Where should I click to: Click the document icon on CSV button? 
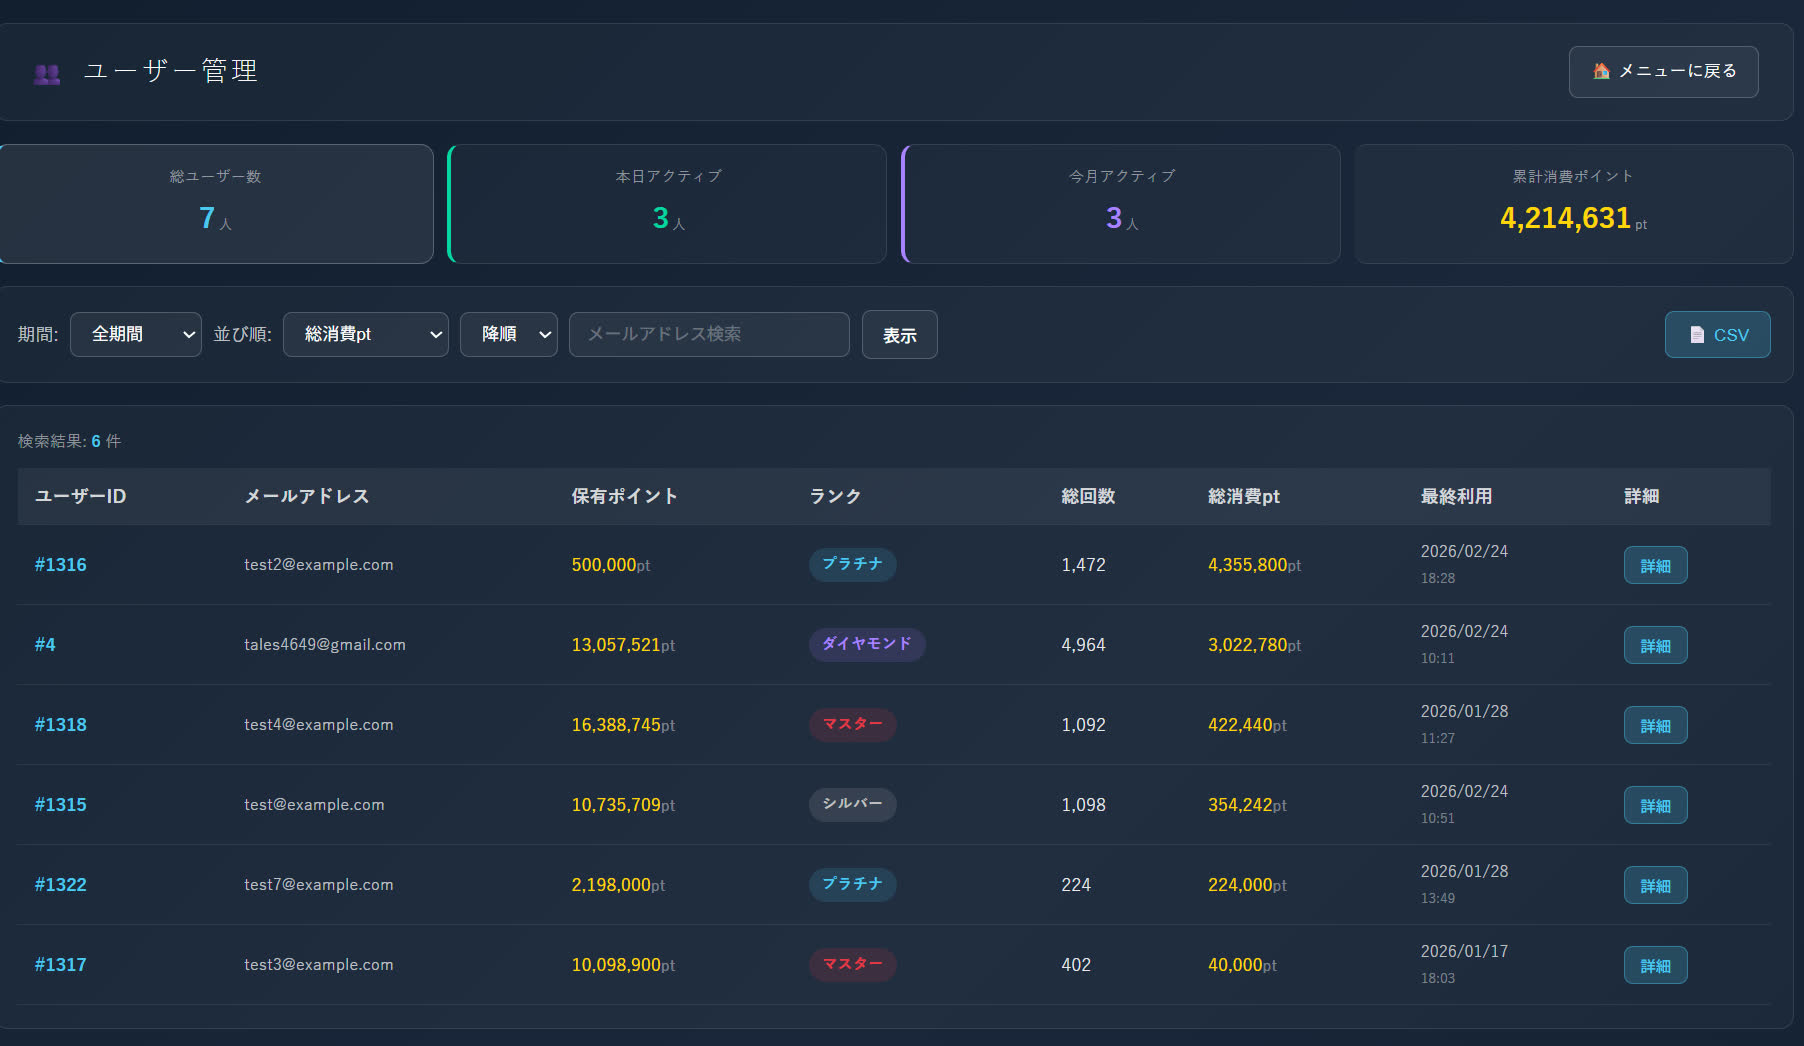click(1697, 335)
